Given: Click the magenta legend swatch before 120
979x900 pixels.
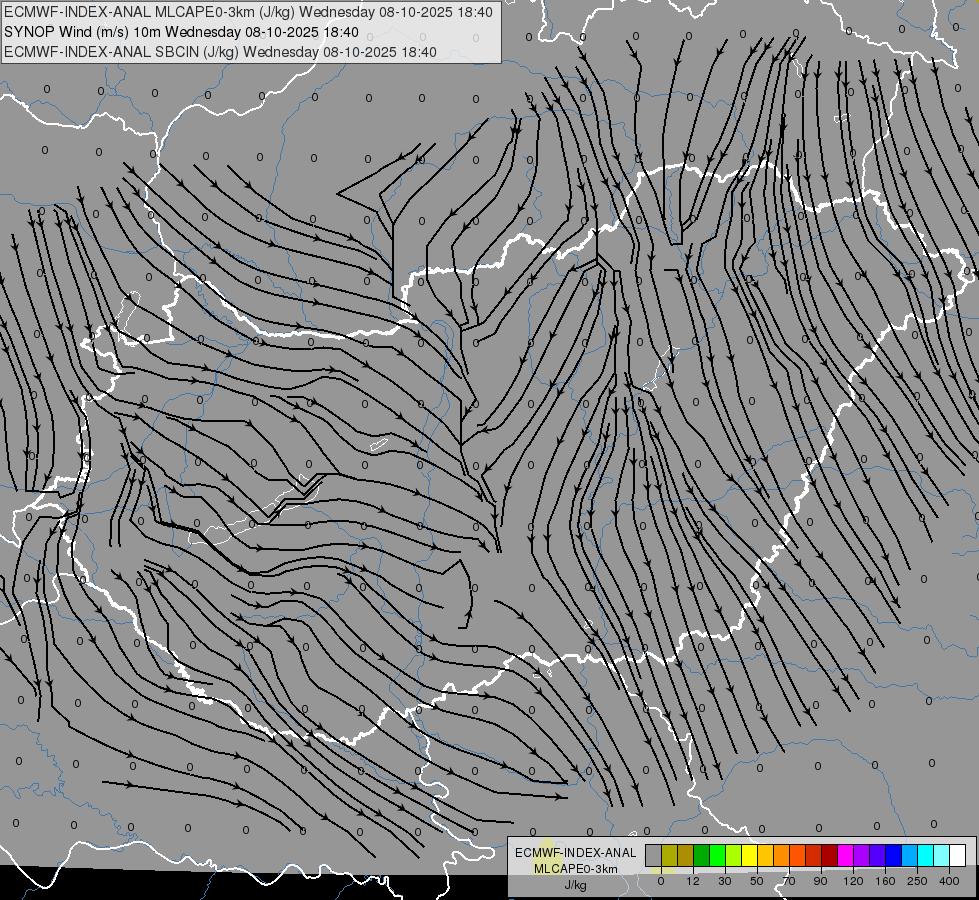Looking at the screenshot, I should tap(846, 856).
